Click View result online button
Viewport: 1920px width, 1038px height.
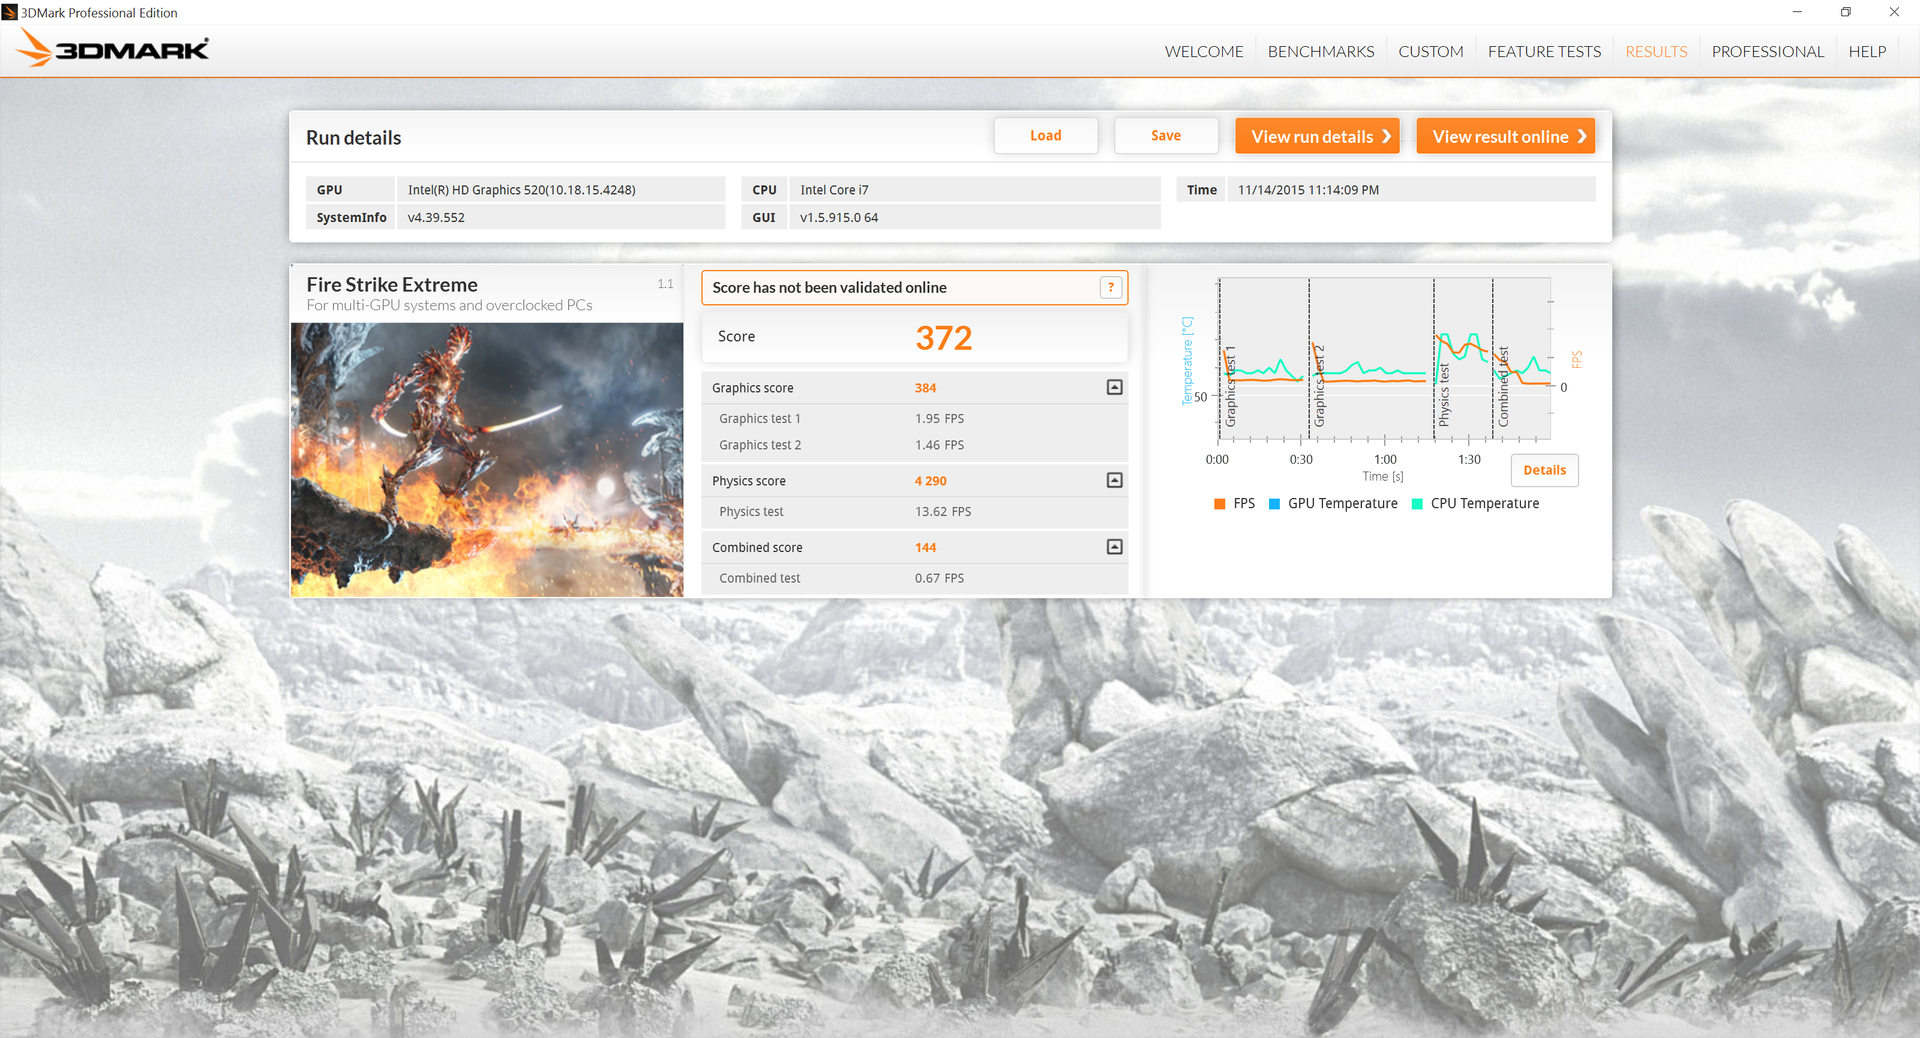pos(1505,136)
